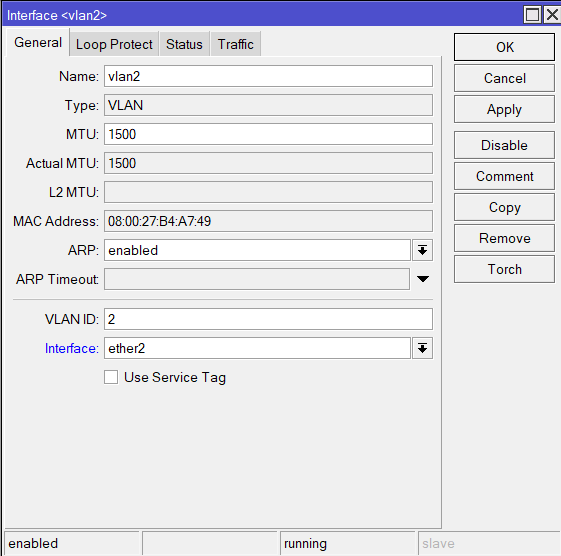Open the Status tab
Screen dimensions: 561x556
[x=184, y=44]
